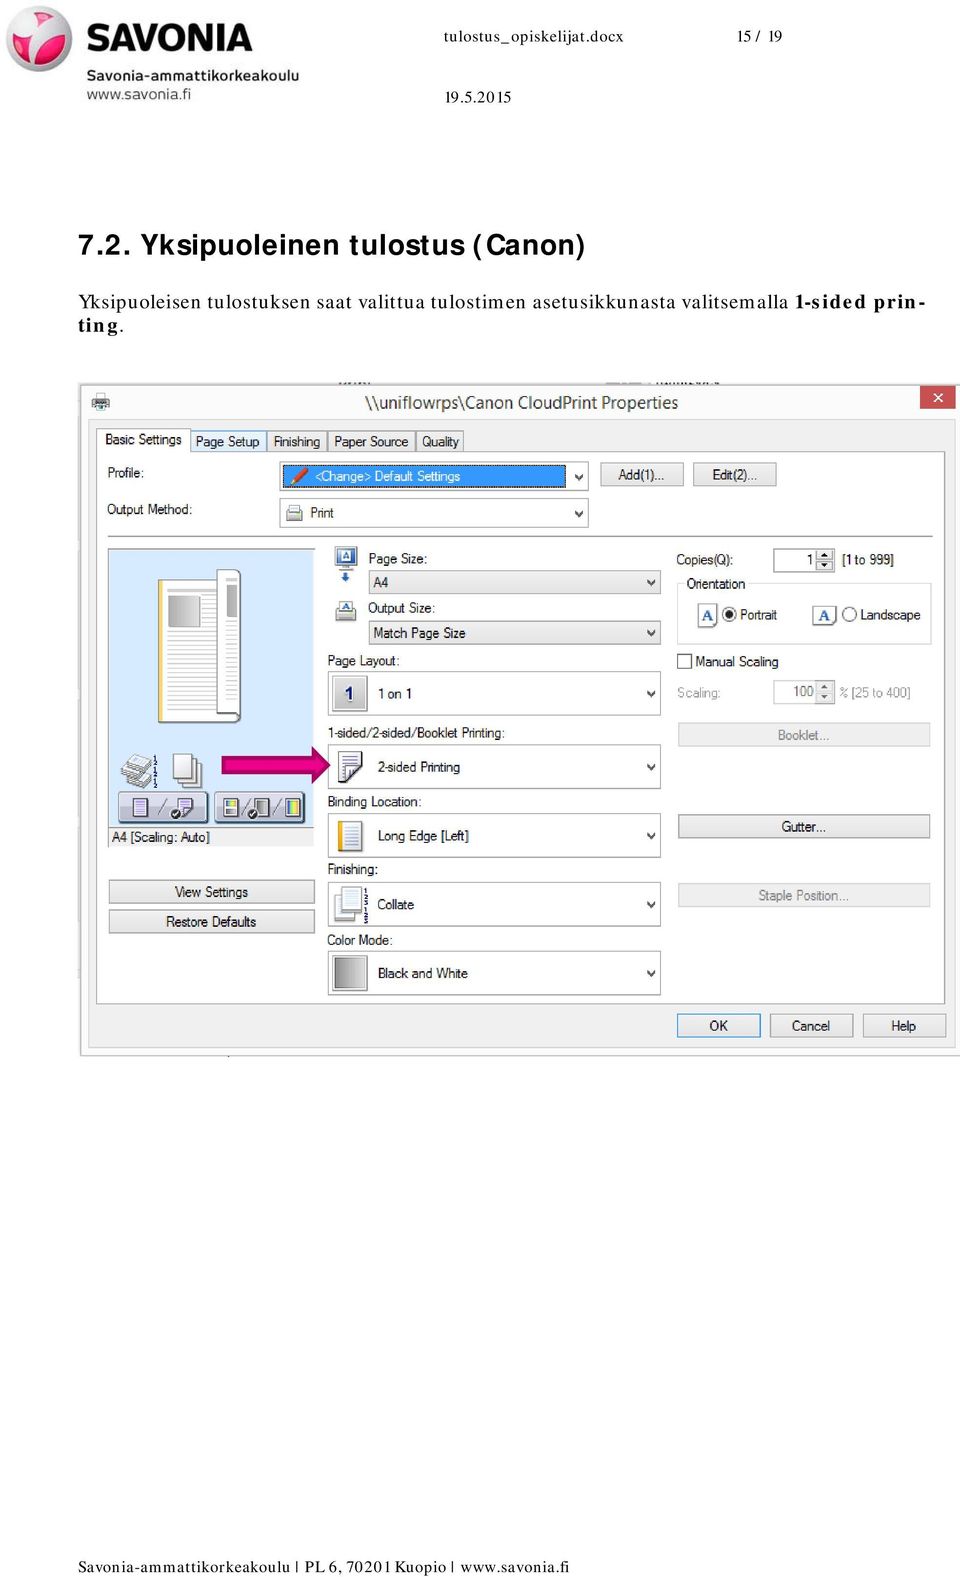Click the printer icon in title bar
Screen dimensions: 960x1577
point(101,403)
